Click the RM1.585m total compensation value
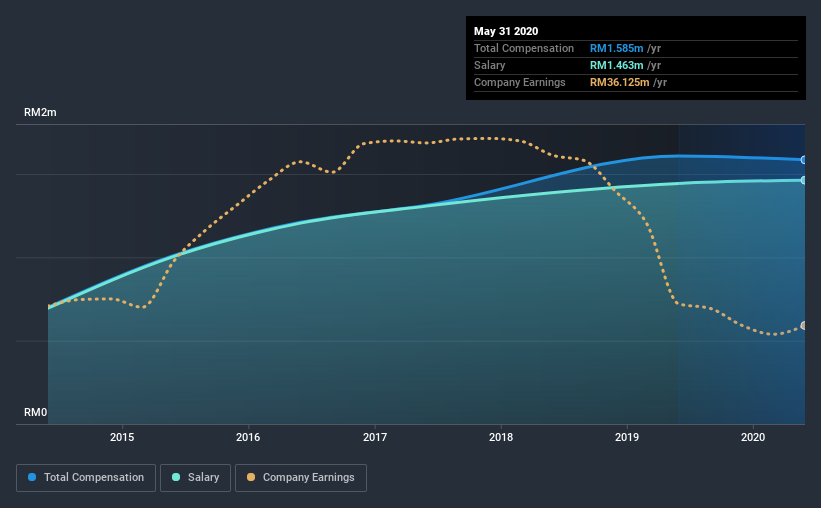The height and width of the screenshot is (508, 821). [x=616, y=48]
